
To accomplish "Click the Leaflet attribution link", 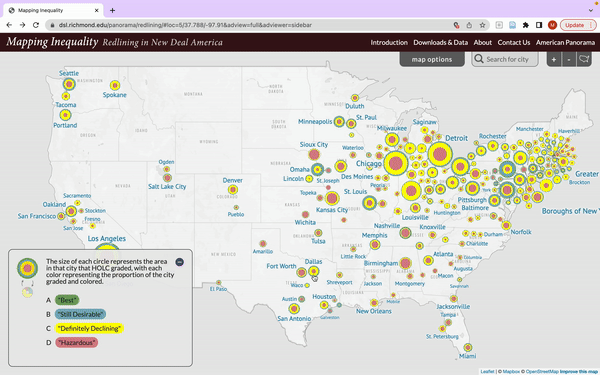I will pos(487,372).
